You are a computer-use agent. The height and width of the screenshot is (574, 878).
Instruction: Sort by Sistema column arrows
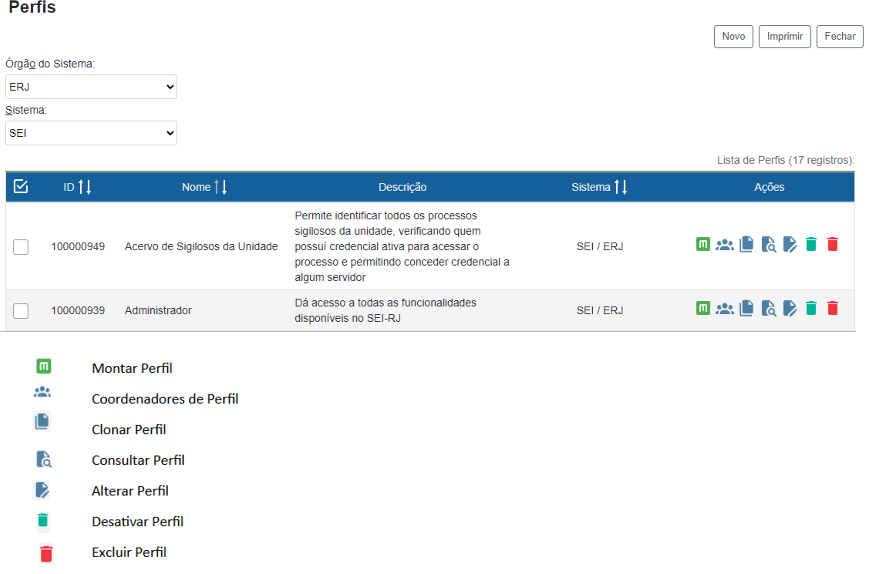coord(621,187)
